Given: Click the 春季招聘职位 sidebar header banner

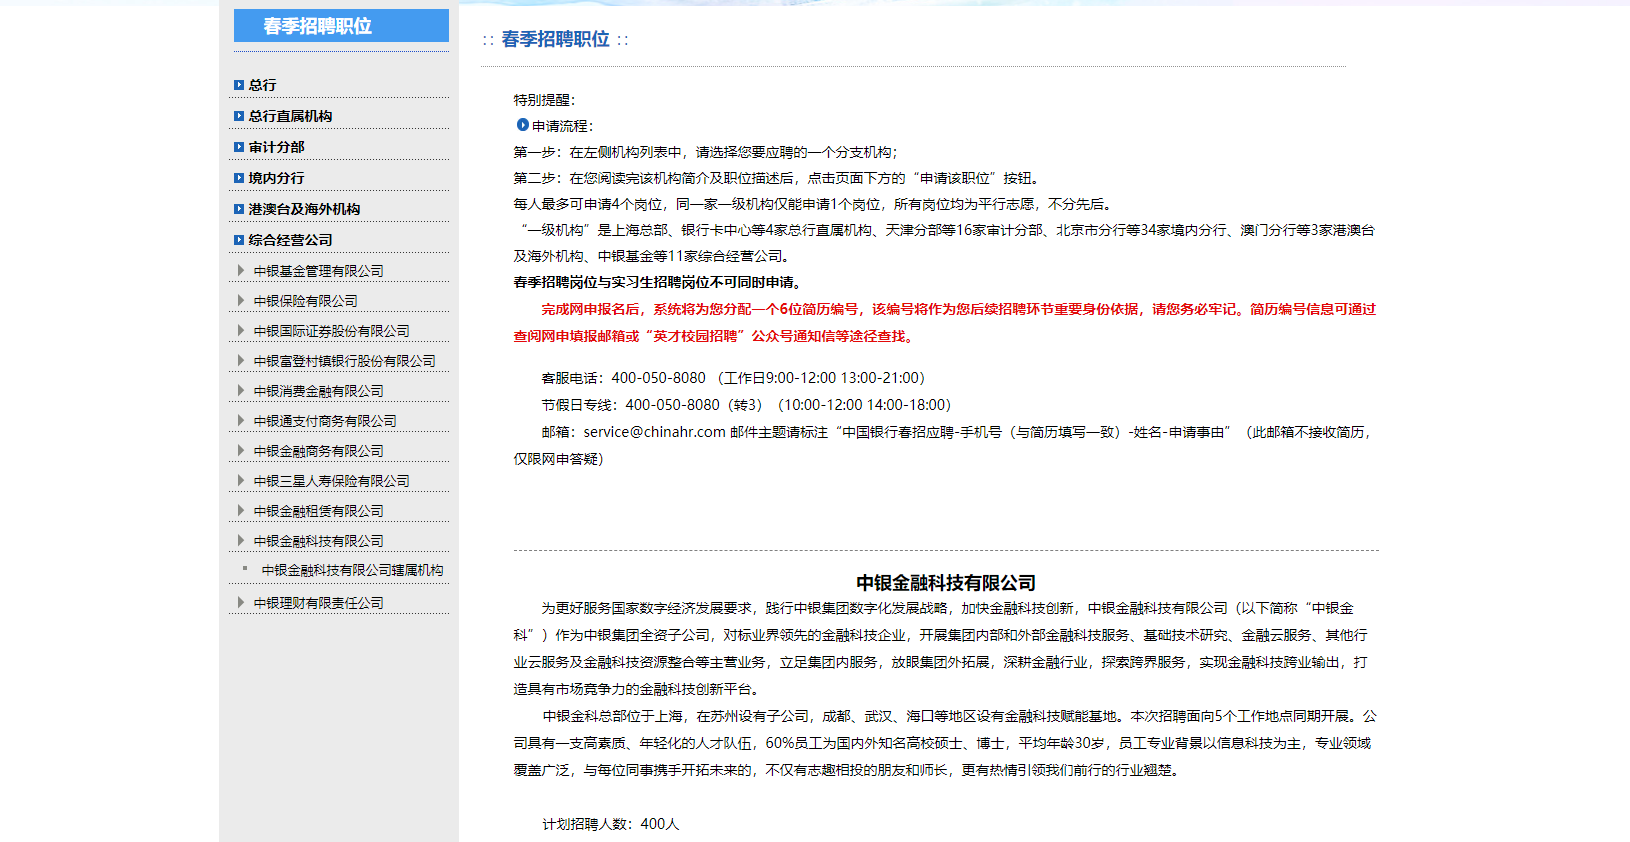Looking at the screenshot, I should [341, 26].
